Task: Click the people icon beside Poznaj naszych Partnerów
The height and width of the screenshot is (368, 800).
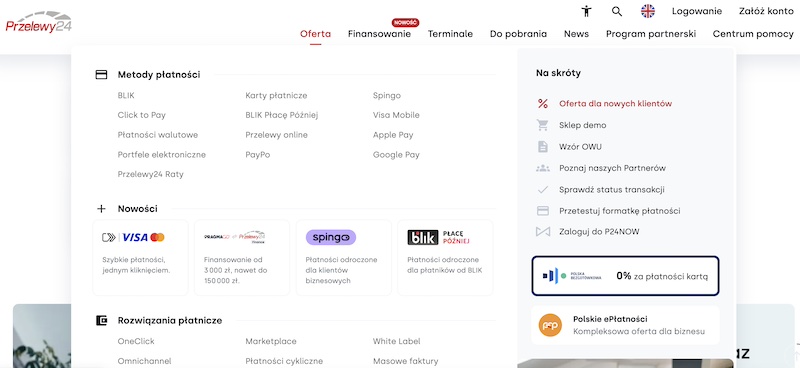Action: point(543,168)
